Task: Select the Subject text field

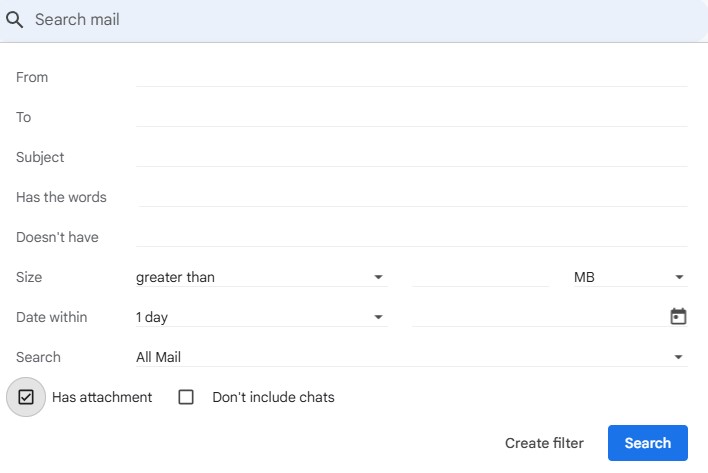Action: pyautogui.click(x=411, y=156)
